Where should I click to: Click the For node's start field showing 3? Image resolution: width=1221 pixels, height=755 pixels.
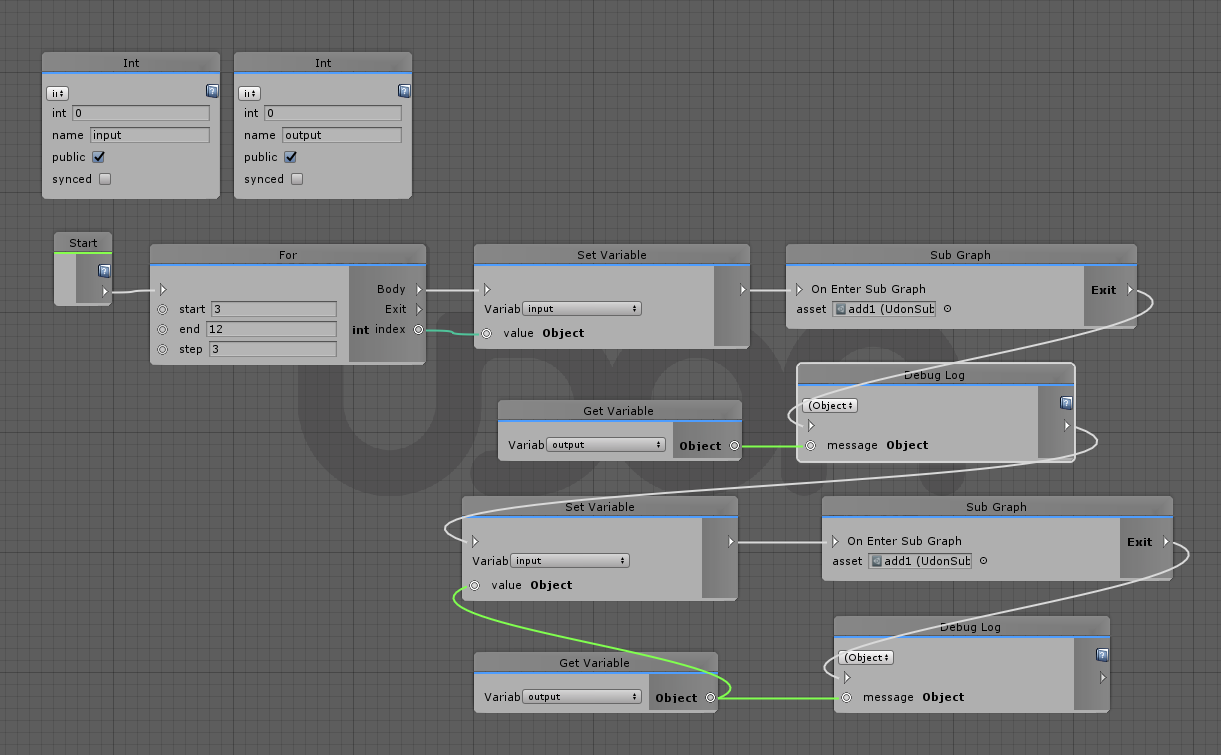274,309
